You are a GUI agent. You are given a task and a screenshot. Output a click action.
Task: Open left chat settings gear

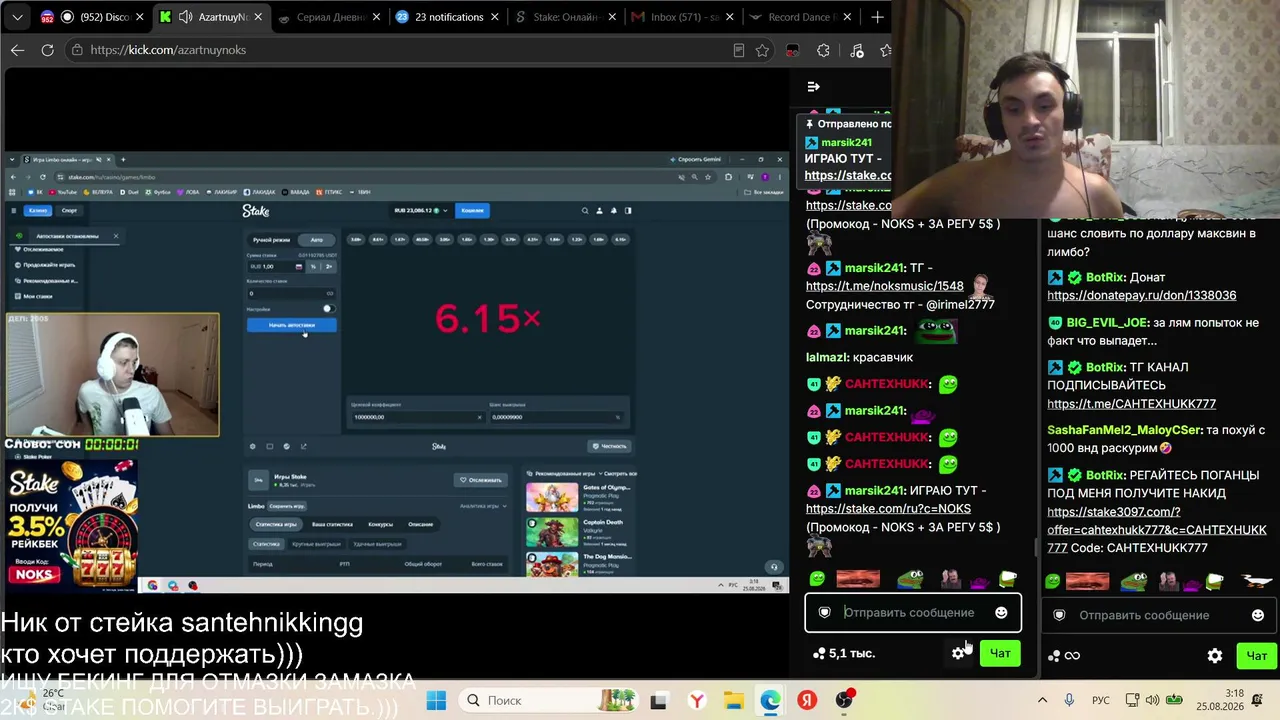click(x=959, y=653)
